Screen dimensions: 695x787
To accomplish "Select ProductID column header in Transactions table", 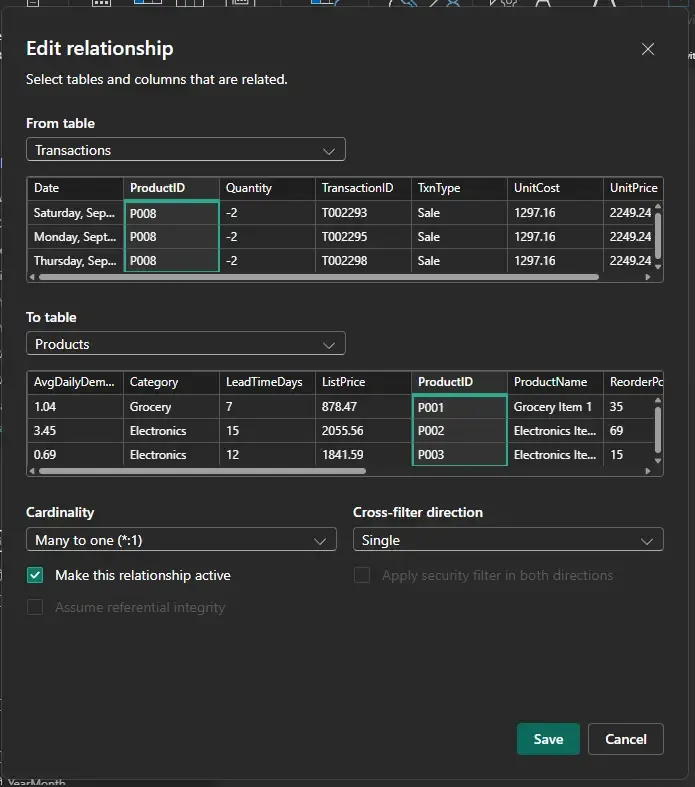I will tap(171, 188).
